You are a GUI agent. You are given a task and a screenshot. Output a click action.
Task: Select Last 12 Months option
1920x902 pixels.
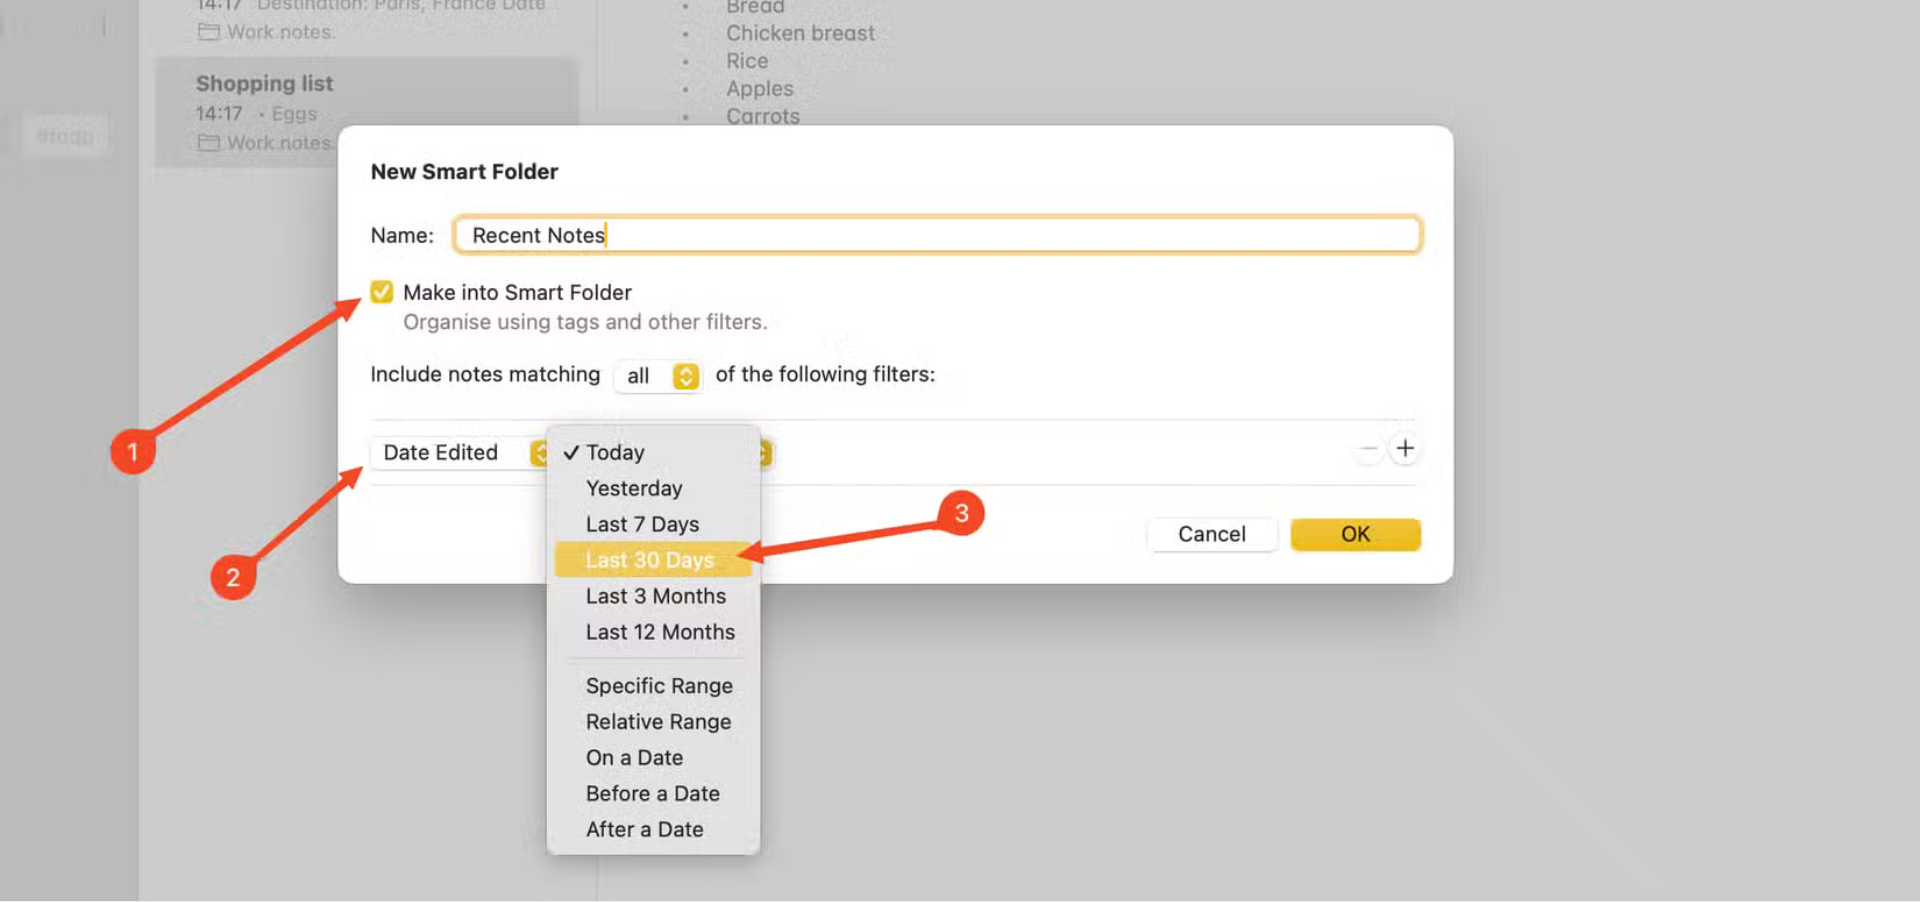(660, 632)
